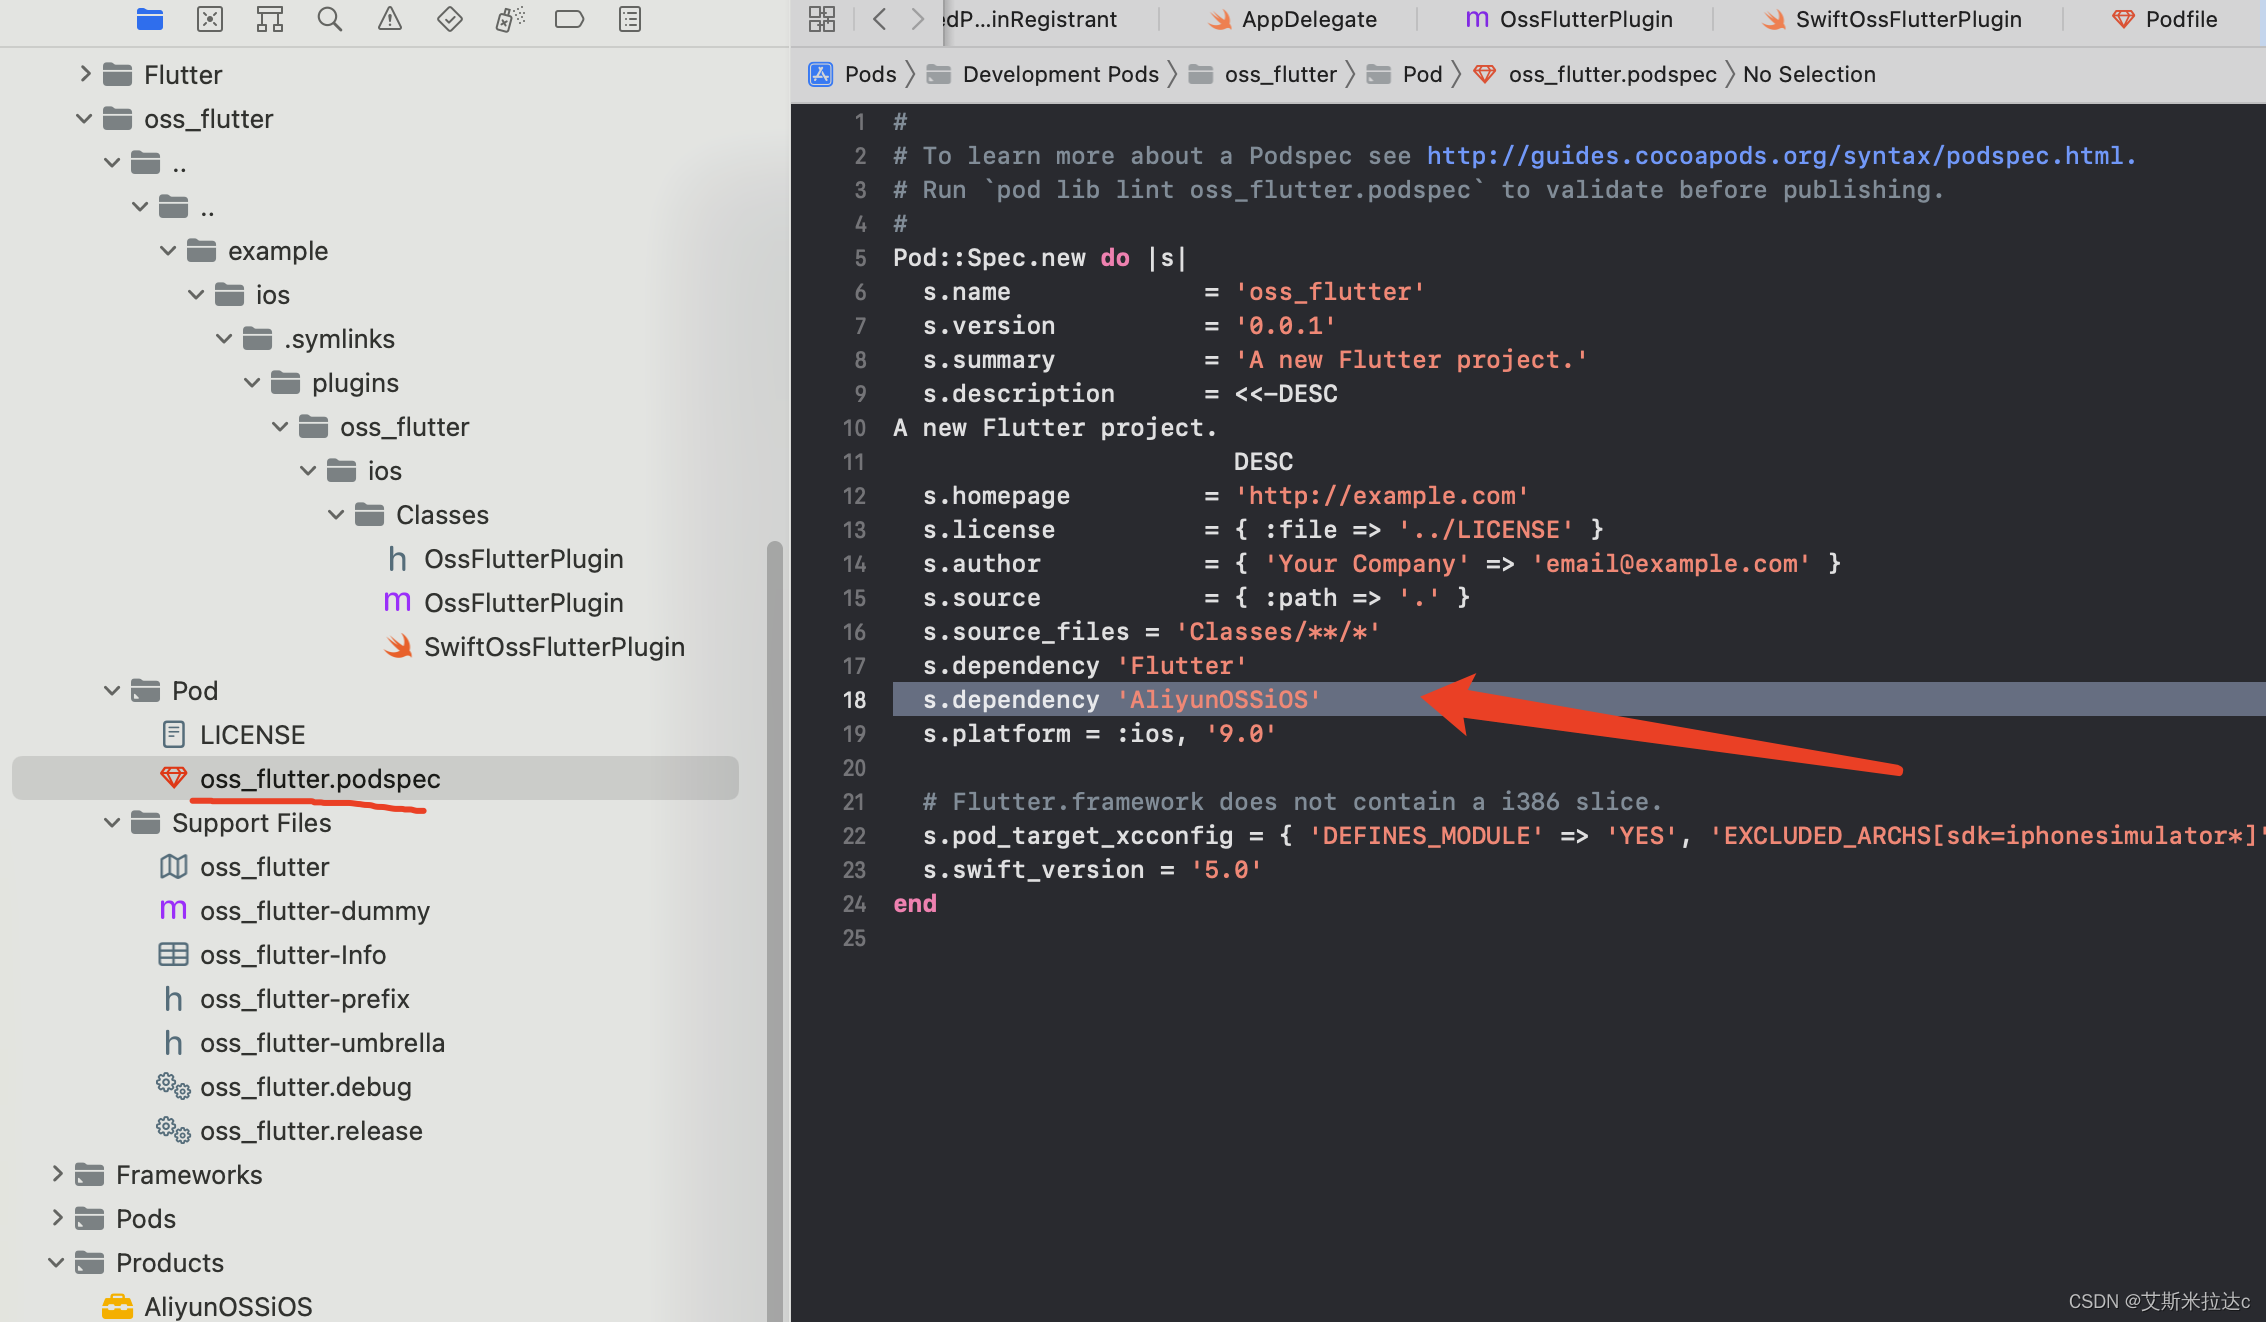This screenshot has width=2266, height=1322.
Task: Select SwiftOssFlutterPlugin file in navigator
Action: [553, 647]
